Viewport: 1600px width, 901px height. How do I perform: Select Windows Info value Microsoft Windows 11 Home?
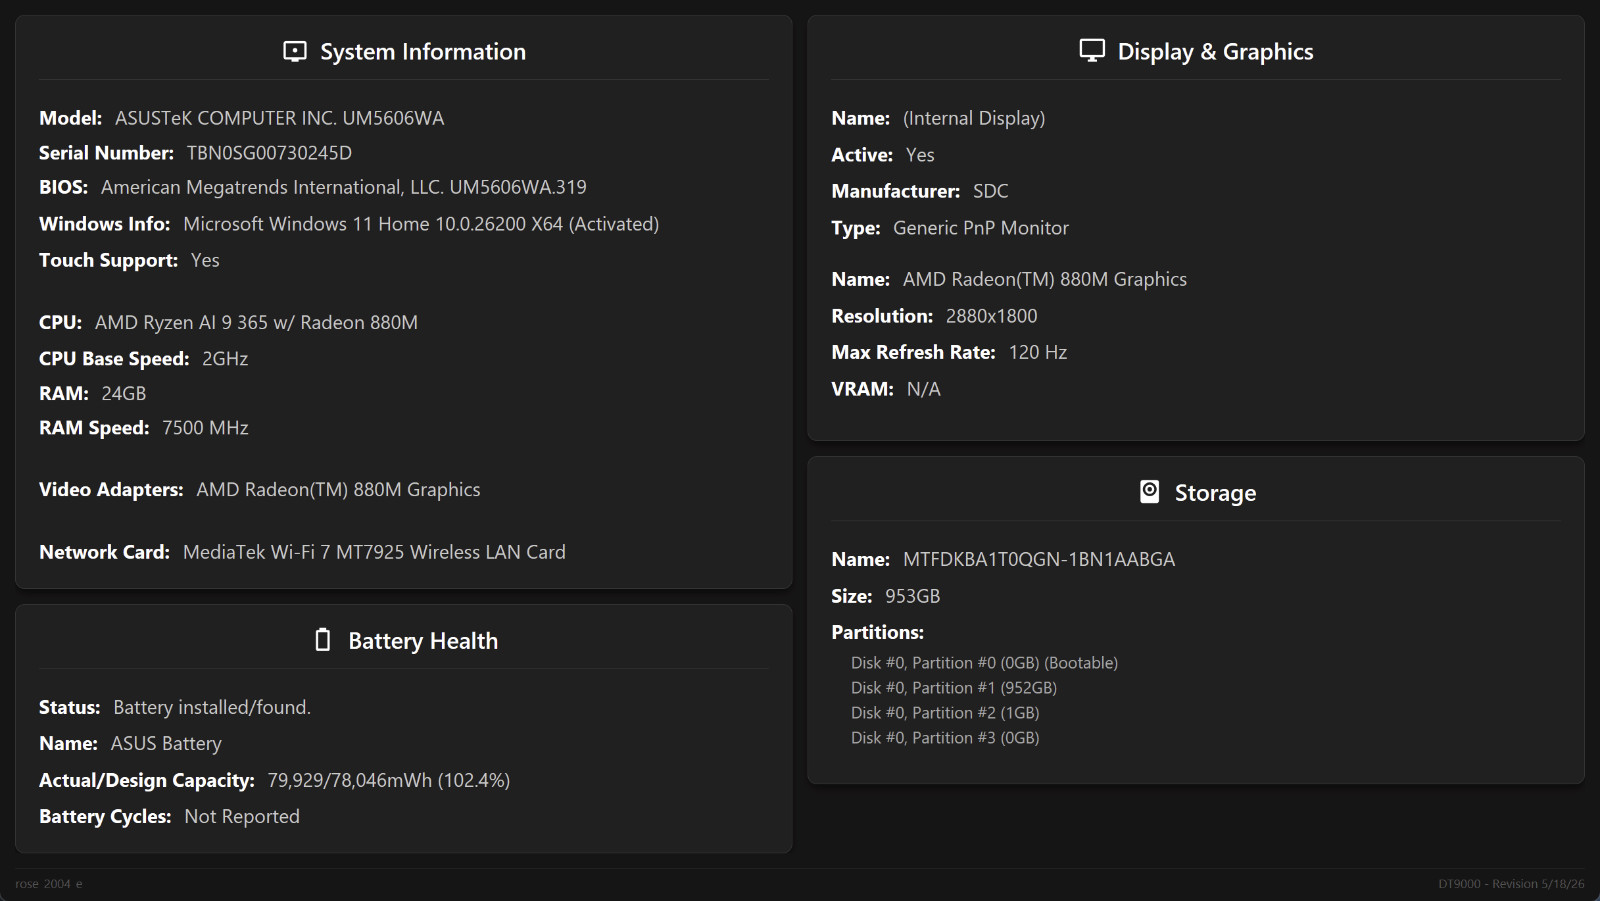[421, 224]
